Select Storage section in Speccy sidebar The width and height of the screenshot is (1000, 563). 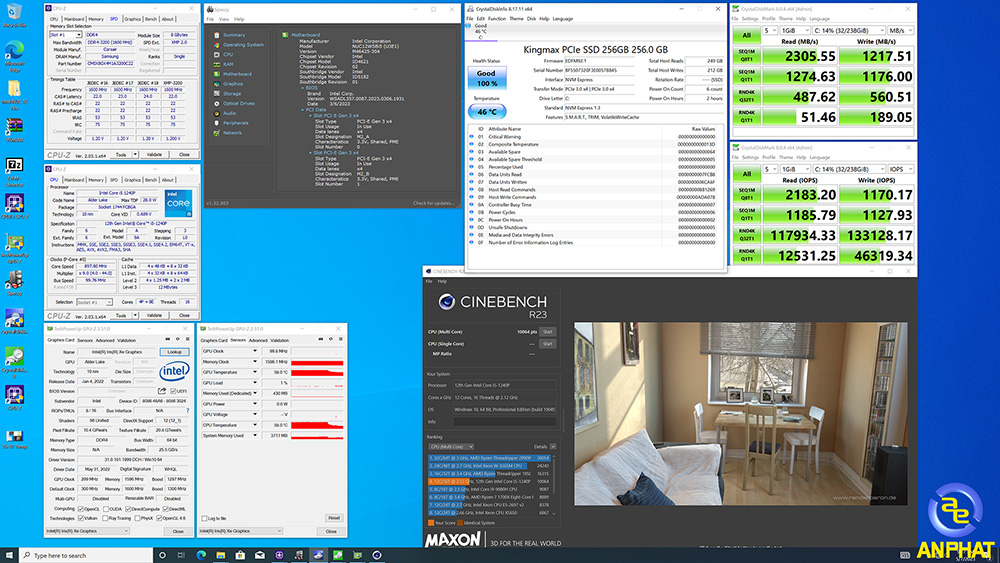click(232, 94)
